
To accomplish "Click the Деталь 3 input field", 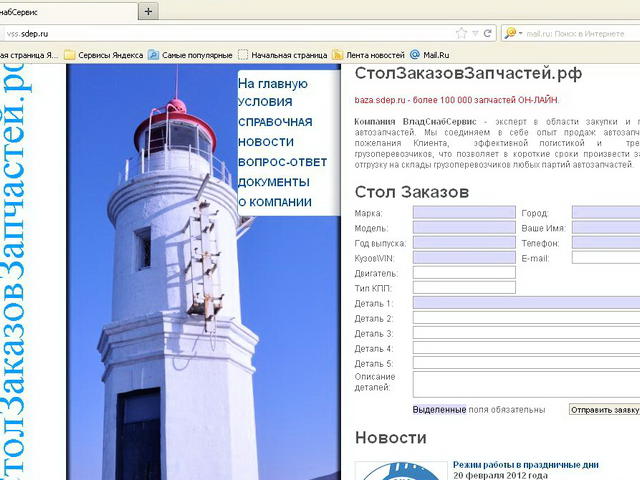I will 527,333.
